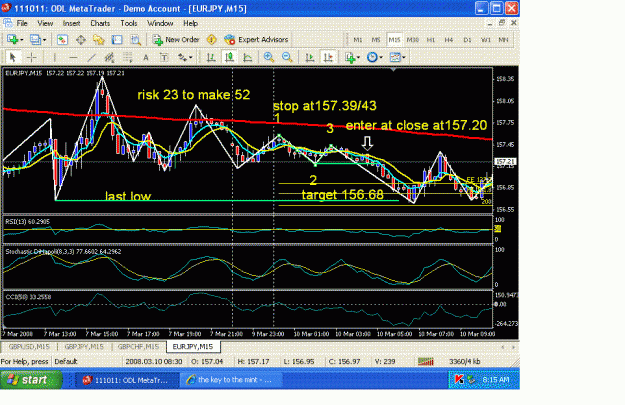This screenshot has height=405, width=625.
Task: Open the View menu
Action: 45,23
